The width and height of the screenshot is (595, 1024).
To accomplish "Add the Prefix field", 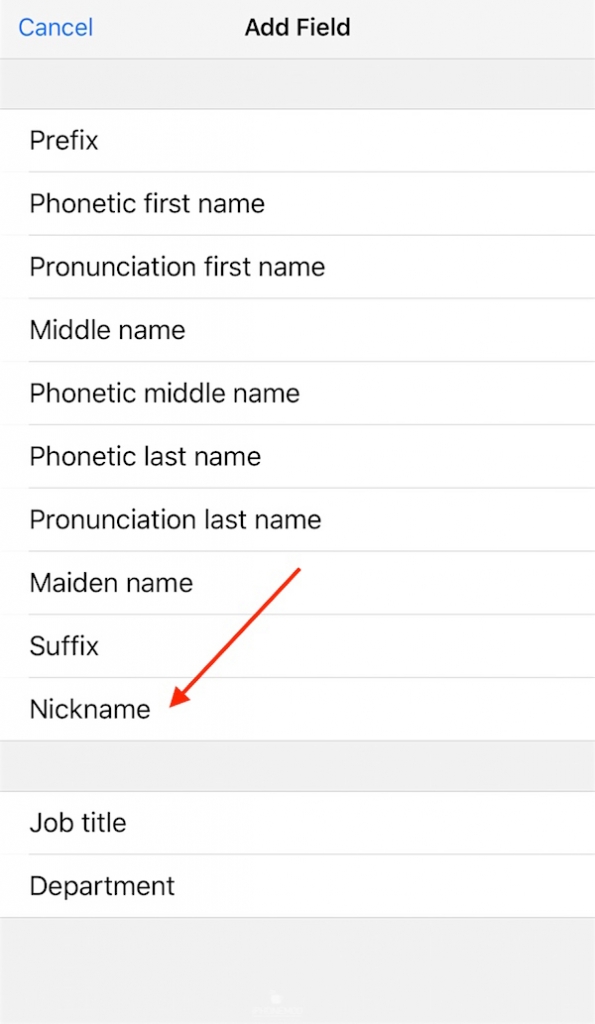I will coord(297,140).
